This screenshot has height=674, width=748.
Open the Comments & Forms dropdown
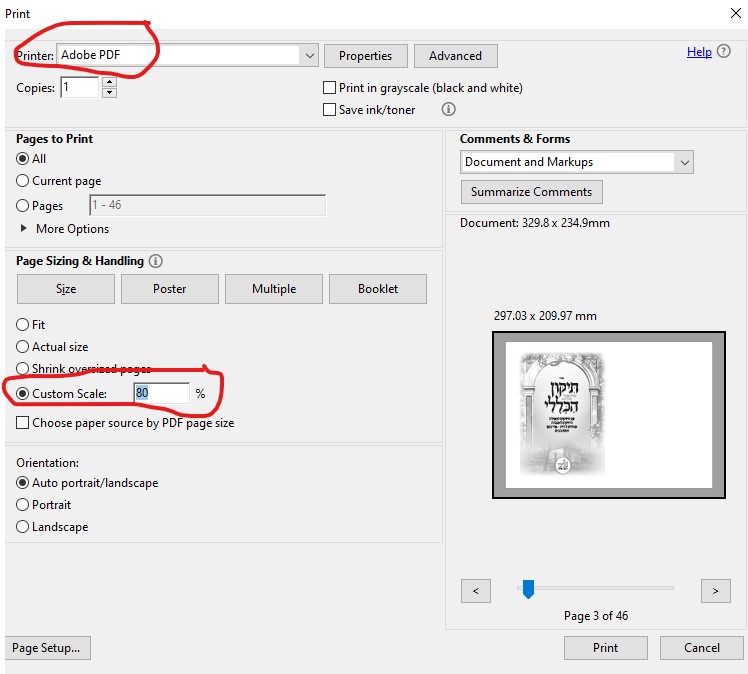pyautogui.click(x=684, y=162)
